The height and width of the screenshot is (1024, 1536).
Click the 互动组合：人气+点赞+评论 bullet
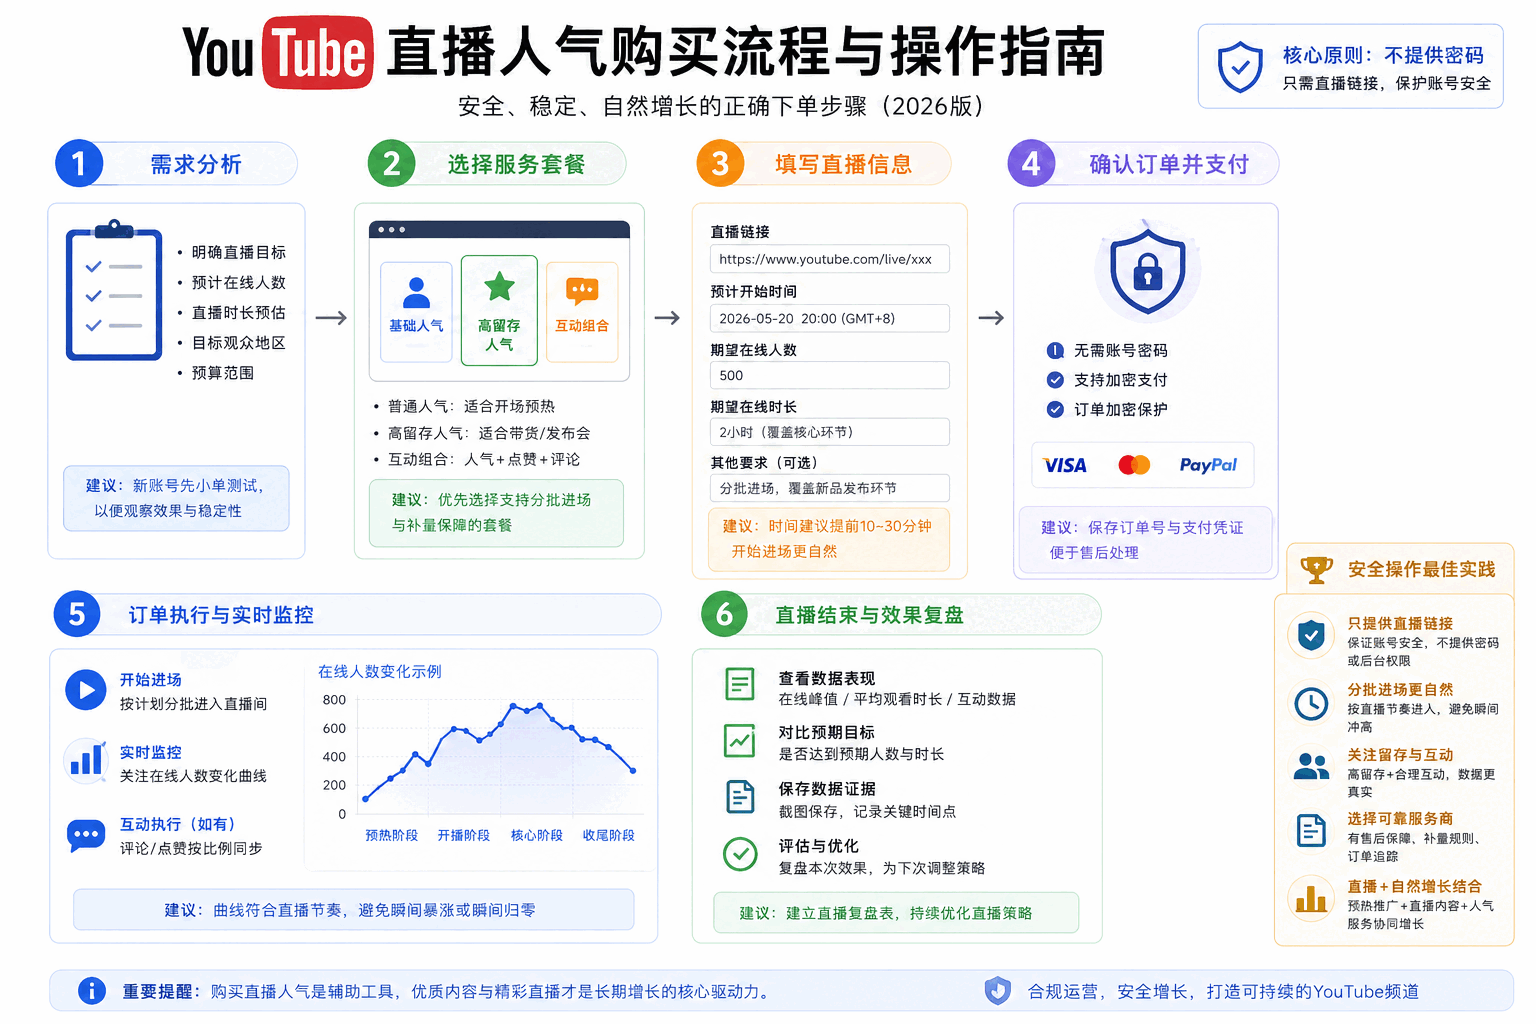tap(477, 460)
